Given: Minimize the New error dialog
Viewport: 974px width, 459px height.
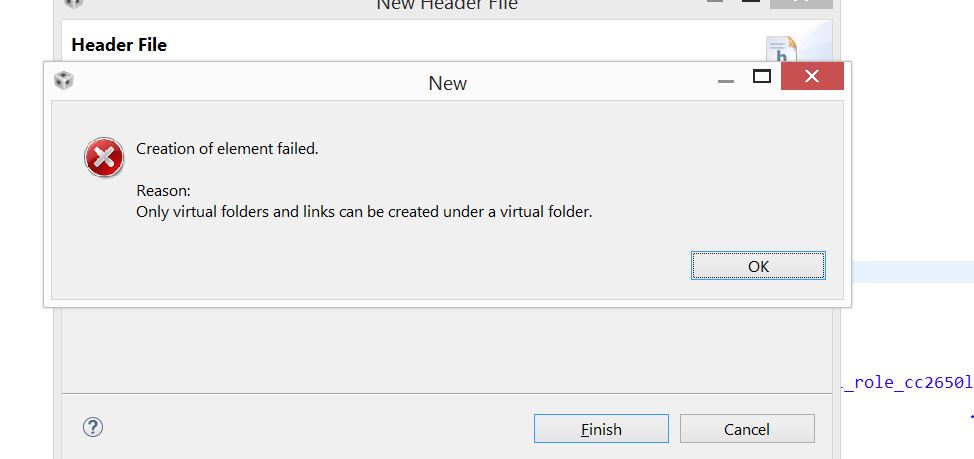Looking at the screenshot, I should click(x=726, y=80).
